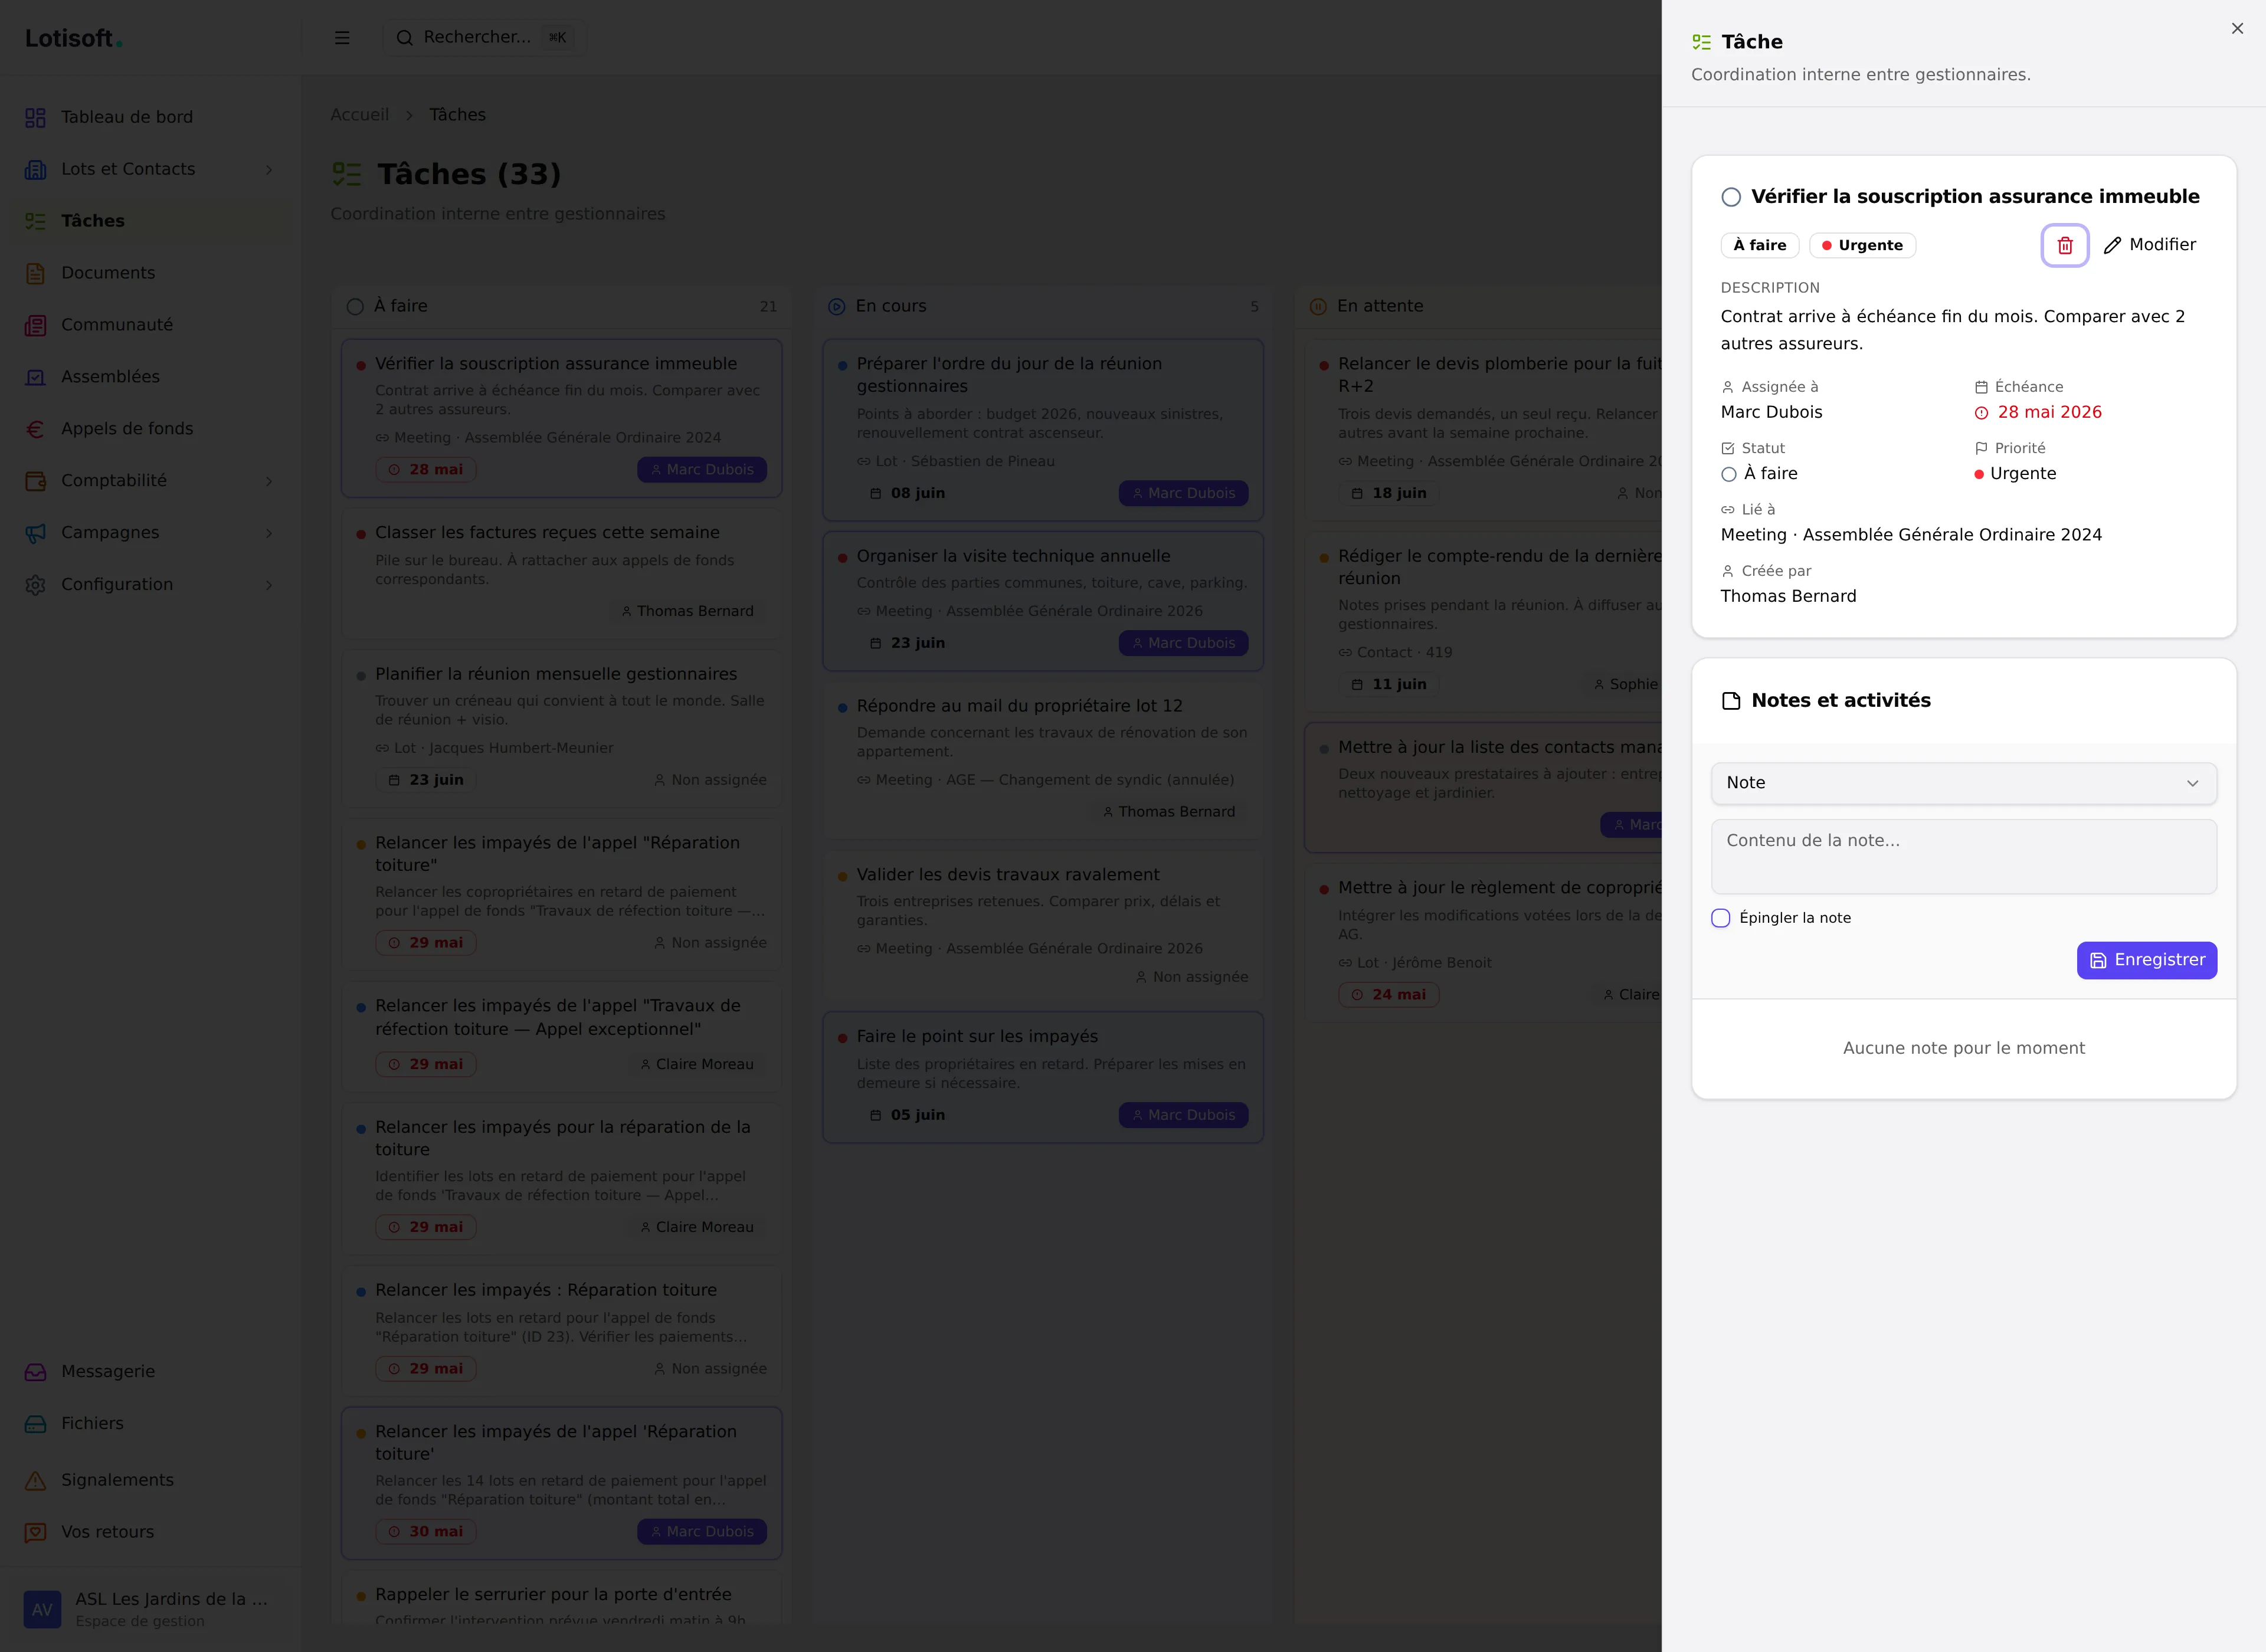Open the Organiser la visite technique card
Screen dimensions: 2266x1652
[x=1043, y=600]
